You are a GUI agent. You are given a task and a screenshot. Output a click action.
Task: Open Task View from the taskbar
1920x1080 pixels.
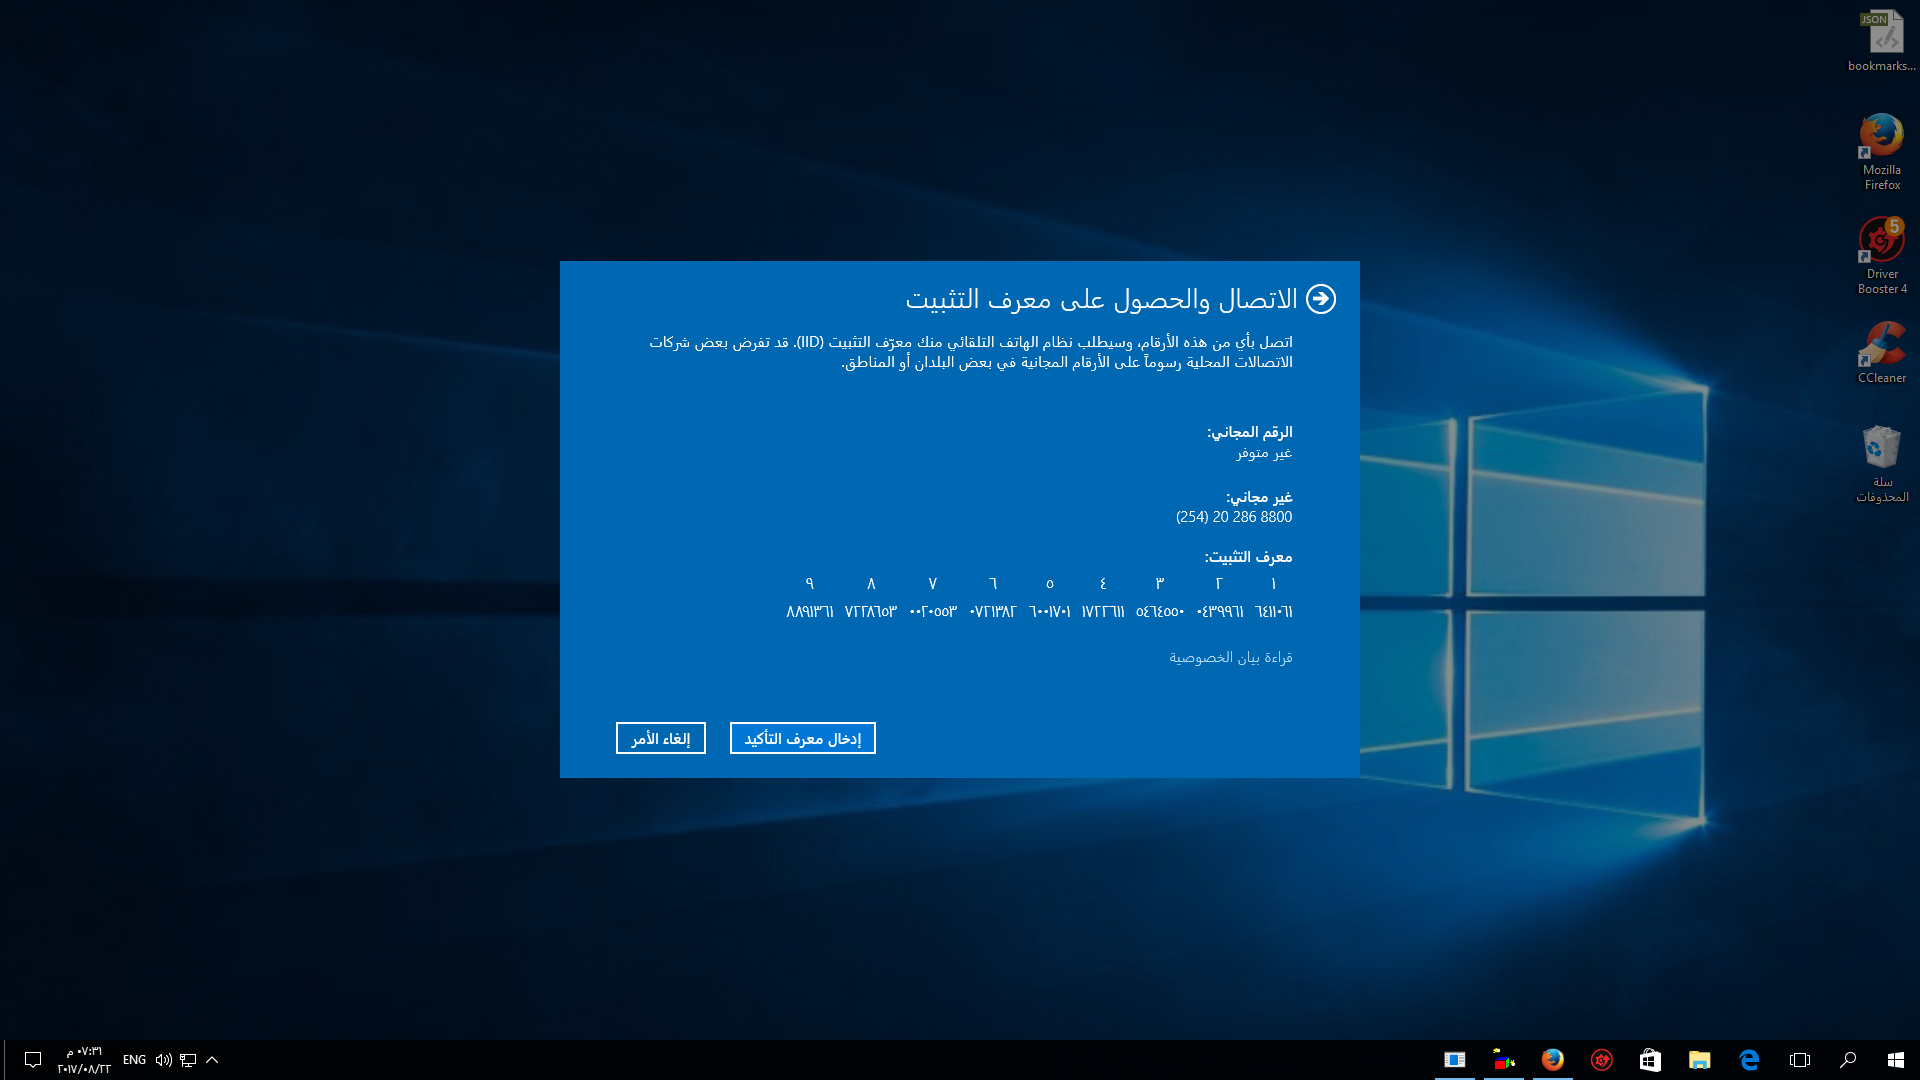[1799, 1060]
